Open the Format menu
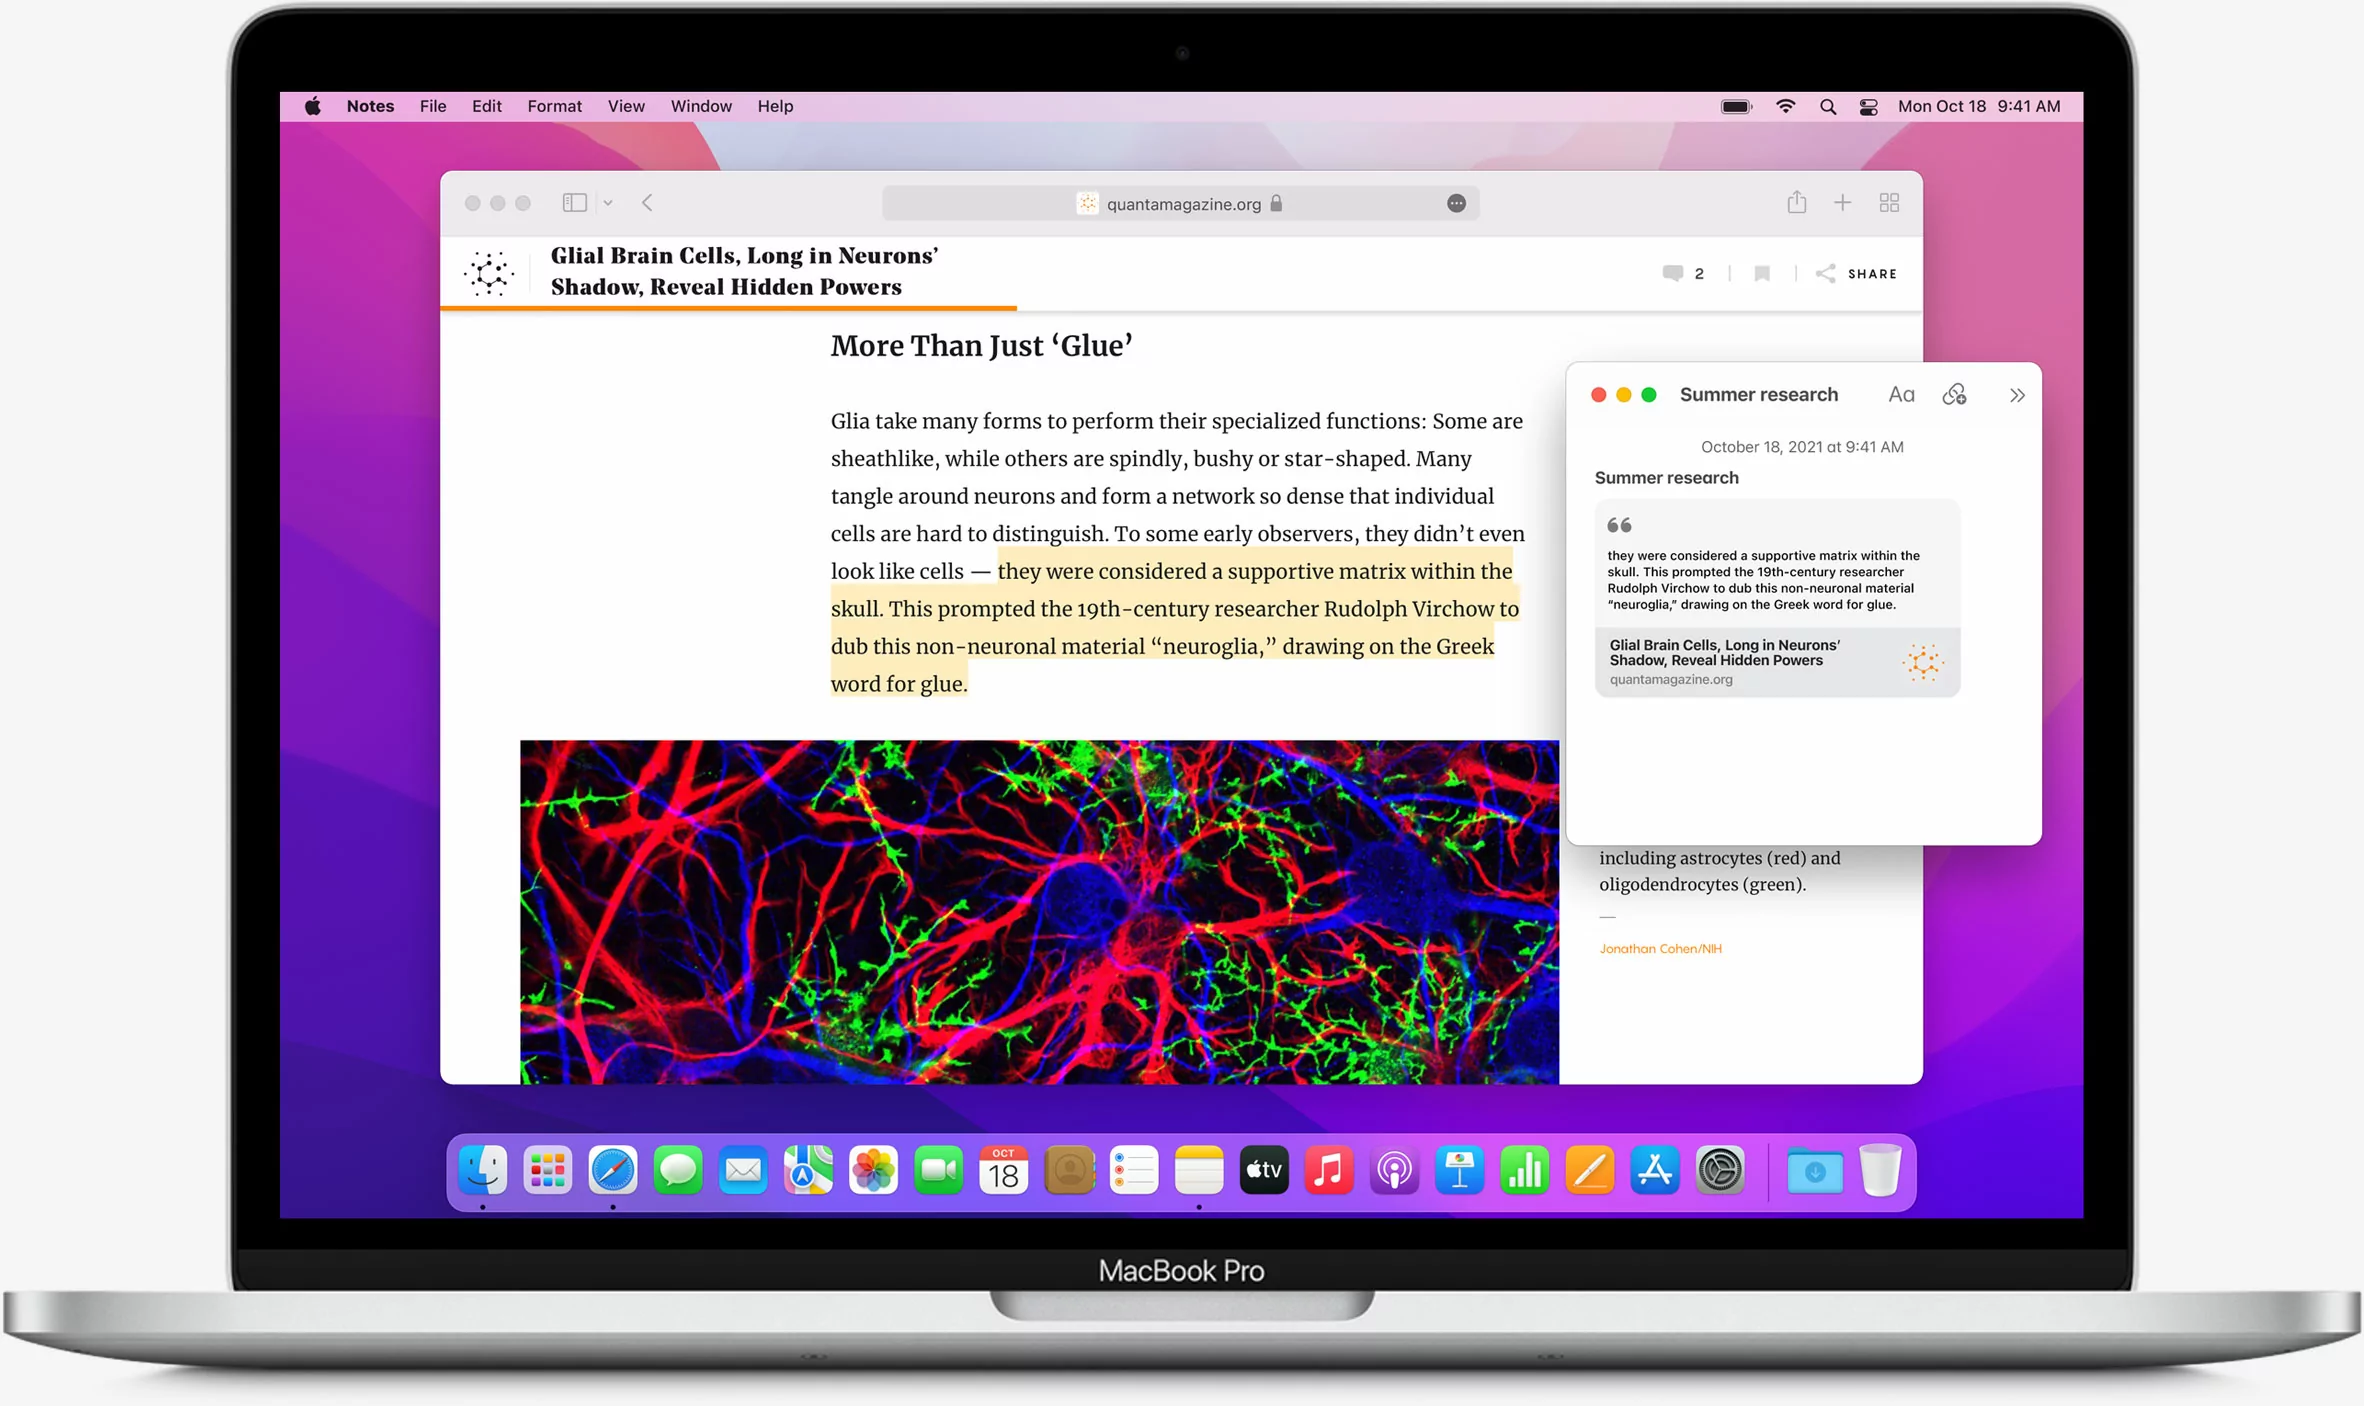The width and height of the screenshot is (2364, 1406). 555,106
